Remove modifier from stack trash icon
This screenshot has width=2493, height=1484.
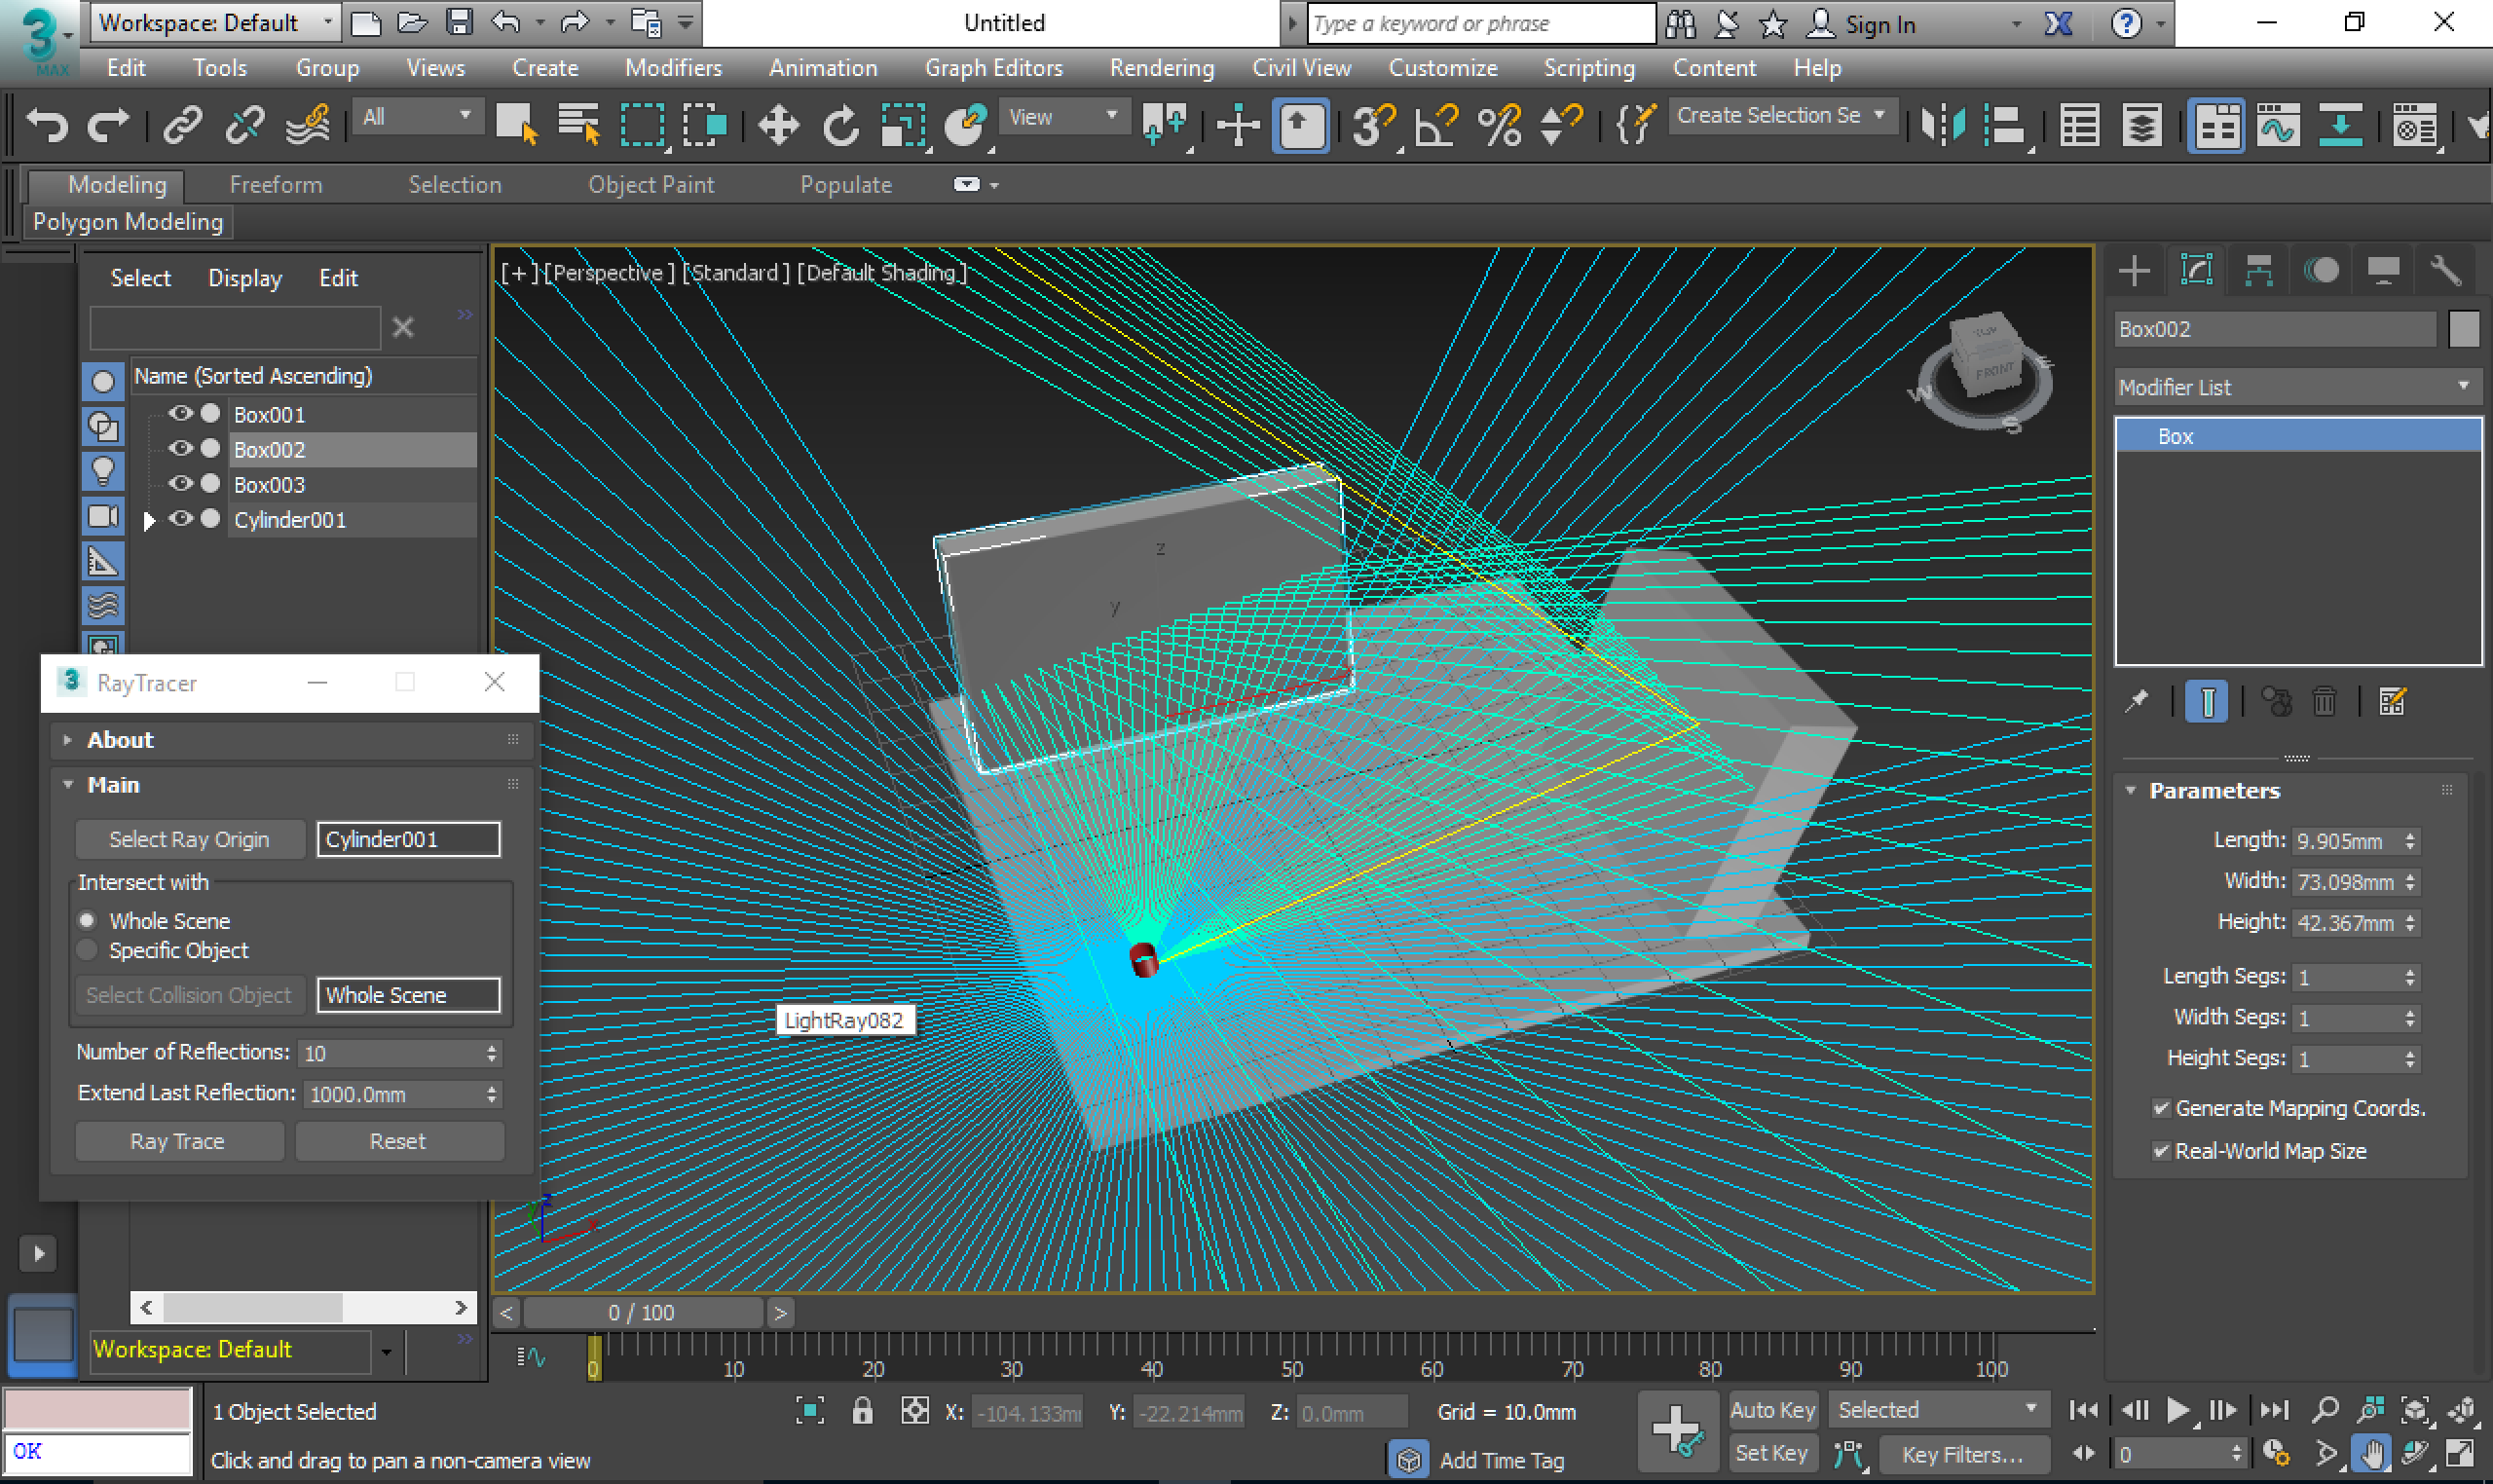tap(2324, 702)
